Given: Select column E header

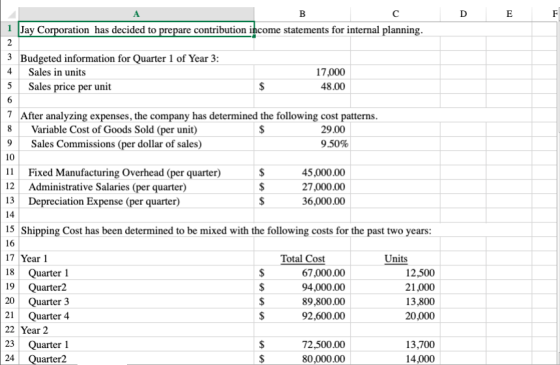Looking at the screenshot, I should tap(509, 14).
